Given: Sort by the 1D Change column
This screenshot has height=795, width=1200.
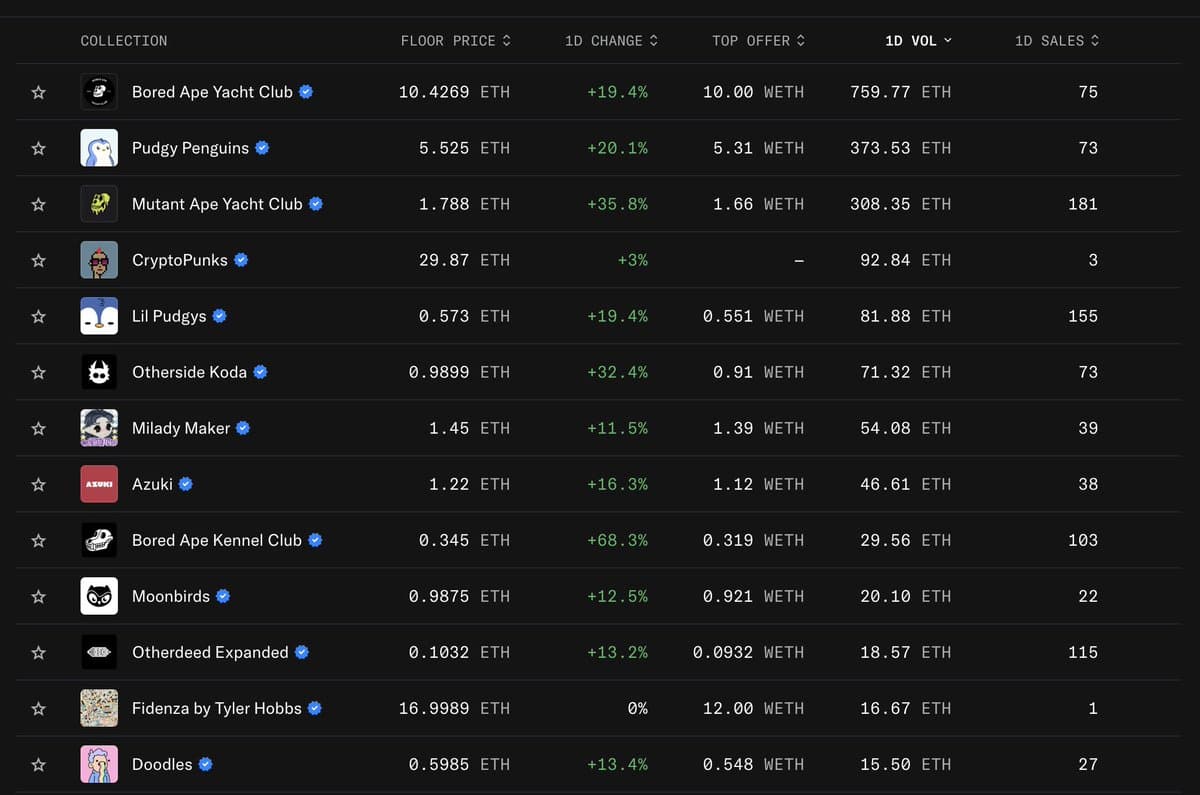Looking at the screenshot, I should pyautogui.click(x=611, y=41).
